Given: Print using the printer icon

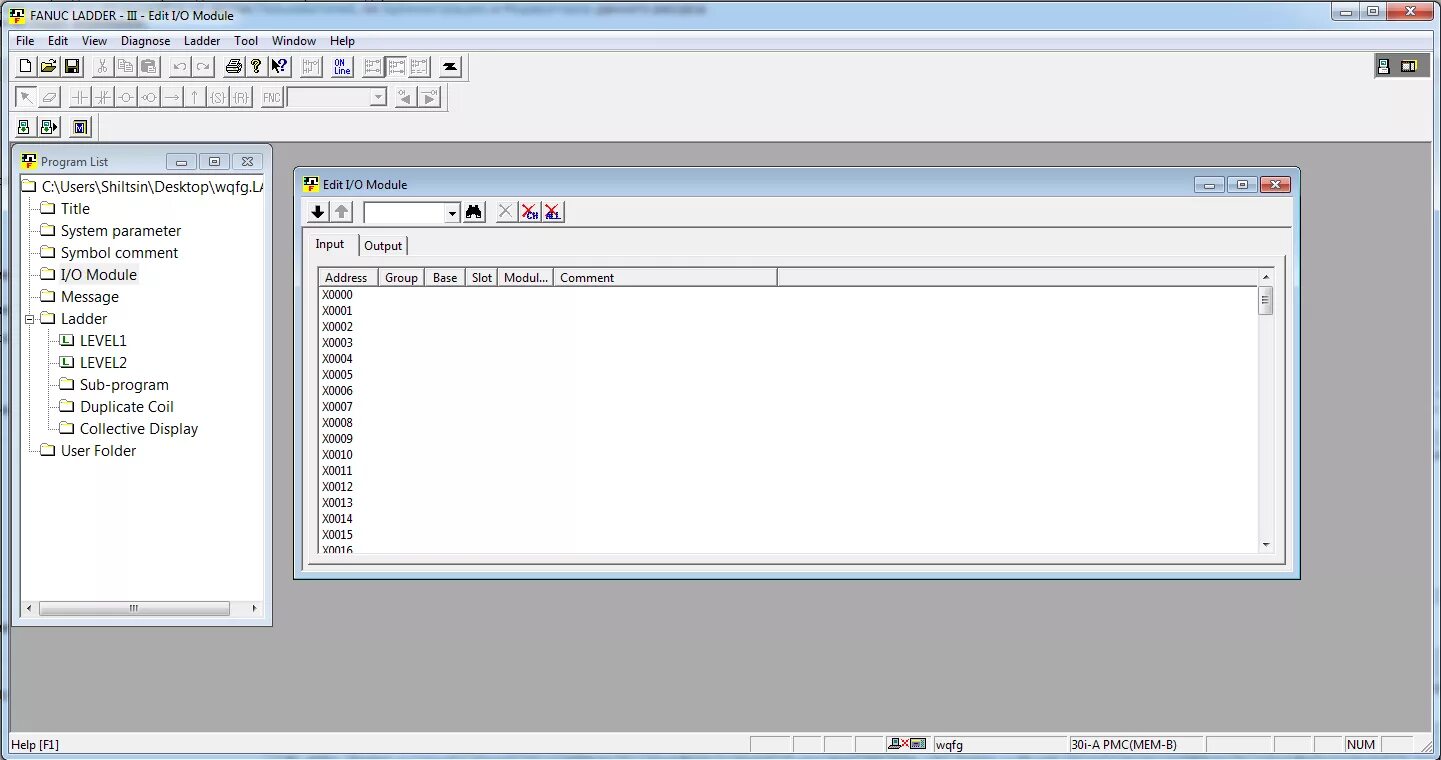Looking at the screenshot, I should pyautogui.click(x=233, y=67).
